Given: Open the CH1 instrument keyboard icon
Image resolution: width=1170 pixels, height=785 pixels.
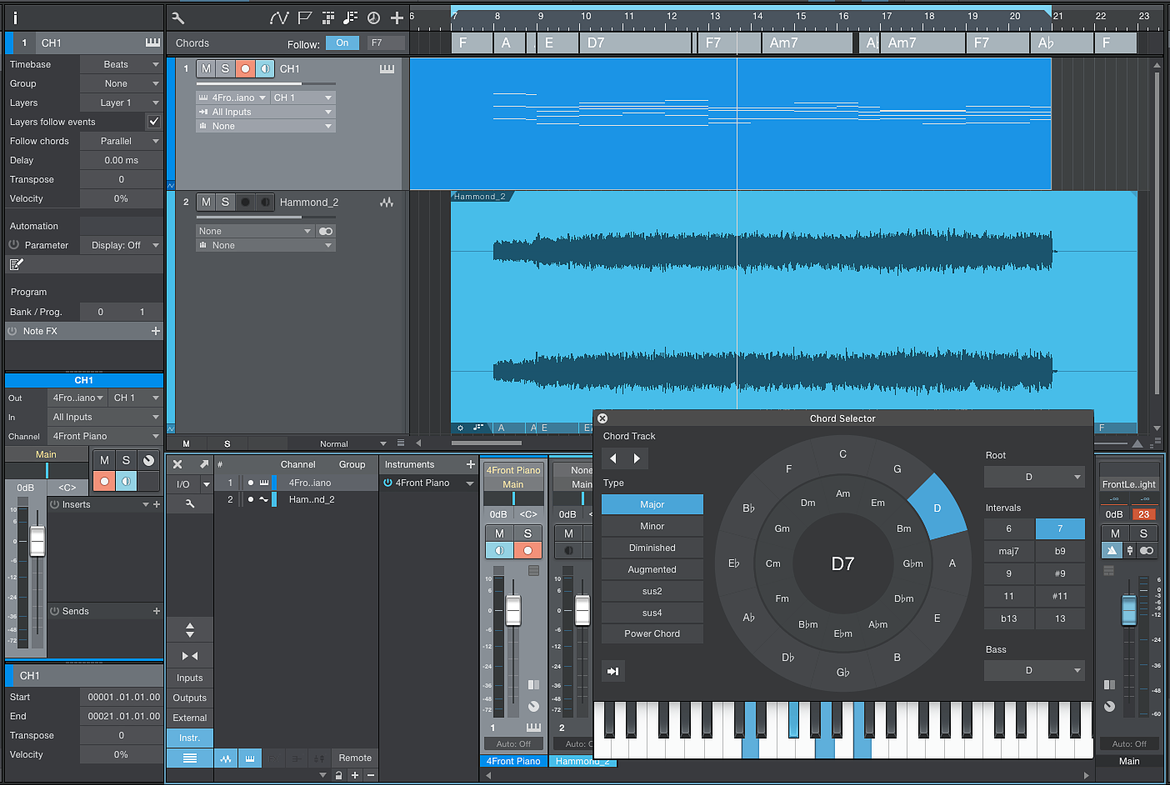Looking at the screenshot, I should tap(387, 69).
